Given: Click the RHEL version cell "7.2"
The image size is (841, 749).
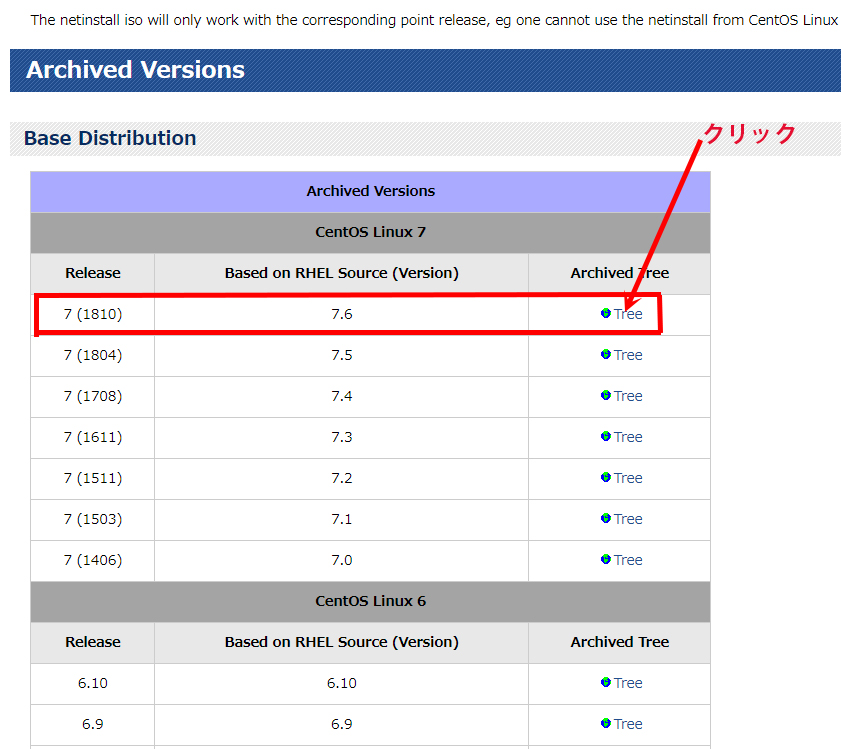Looking at the screenshot, I should [342, 478].
